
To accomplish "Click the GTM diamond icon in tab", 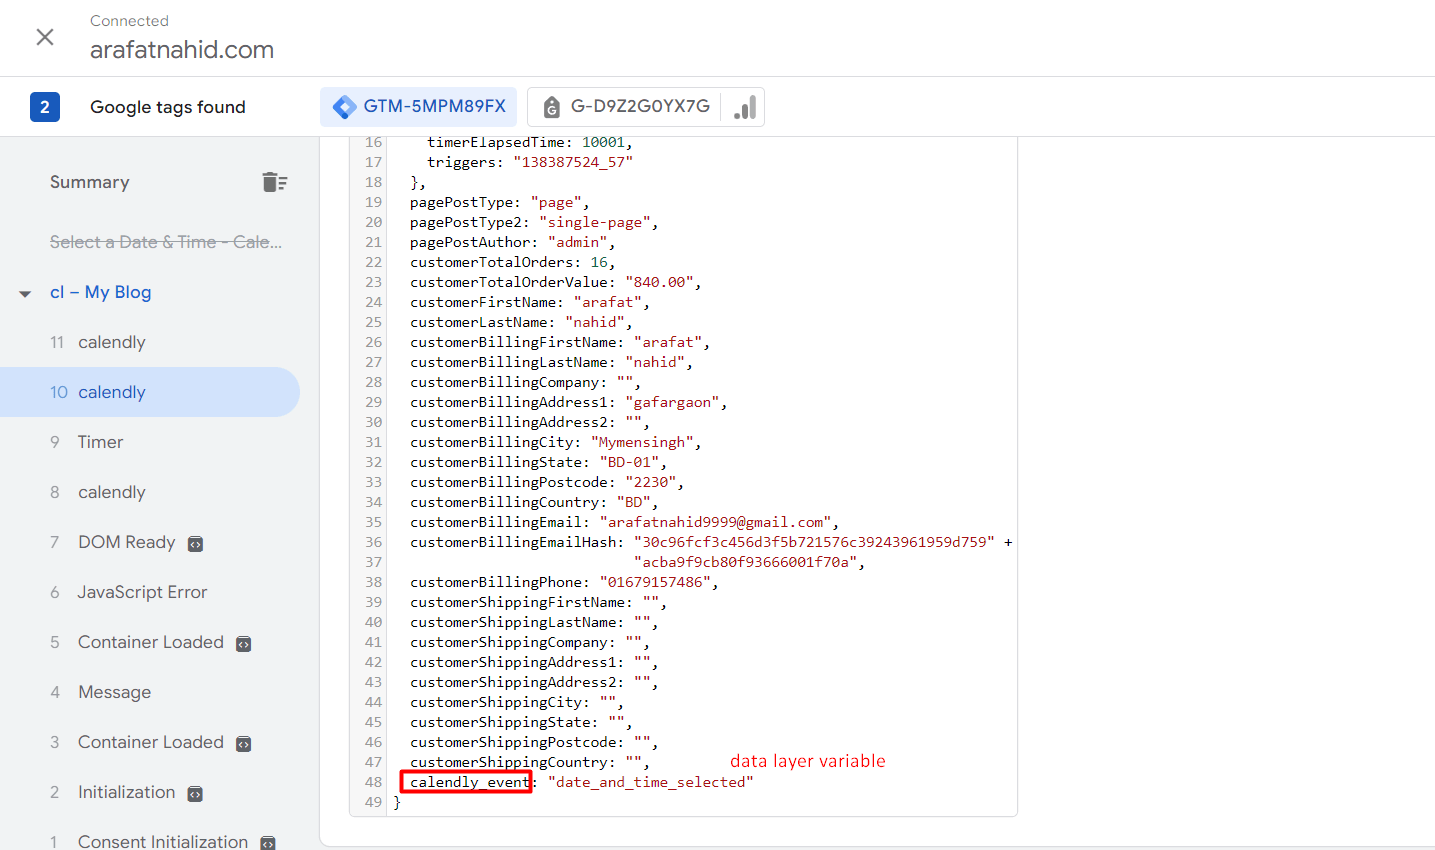I will coord(344,107).
